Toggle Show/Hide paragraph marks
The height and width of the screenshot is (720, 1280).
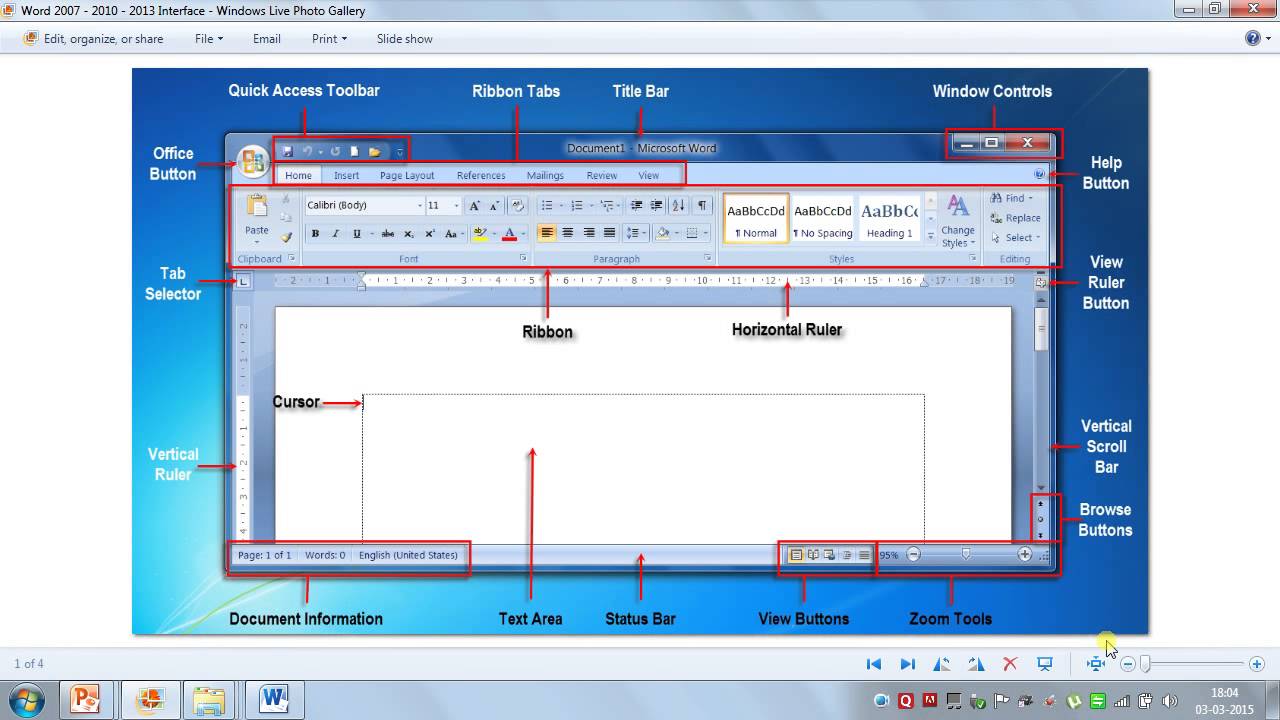pyautogui.click(x=702, y=205)
